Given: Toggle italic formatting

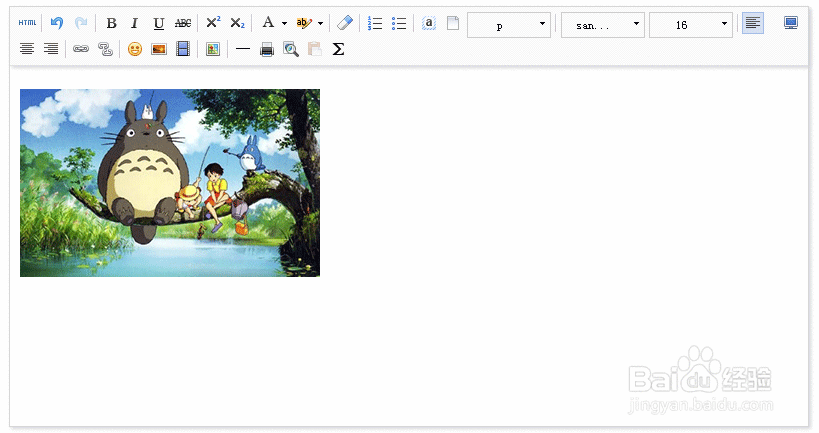Looking at the screenshot, I should [135, 23].
